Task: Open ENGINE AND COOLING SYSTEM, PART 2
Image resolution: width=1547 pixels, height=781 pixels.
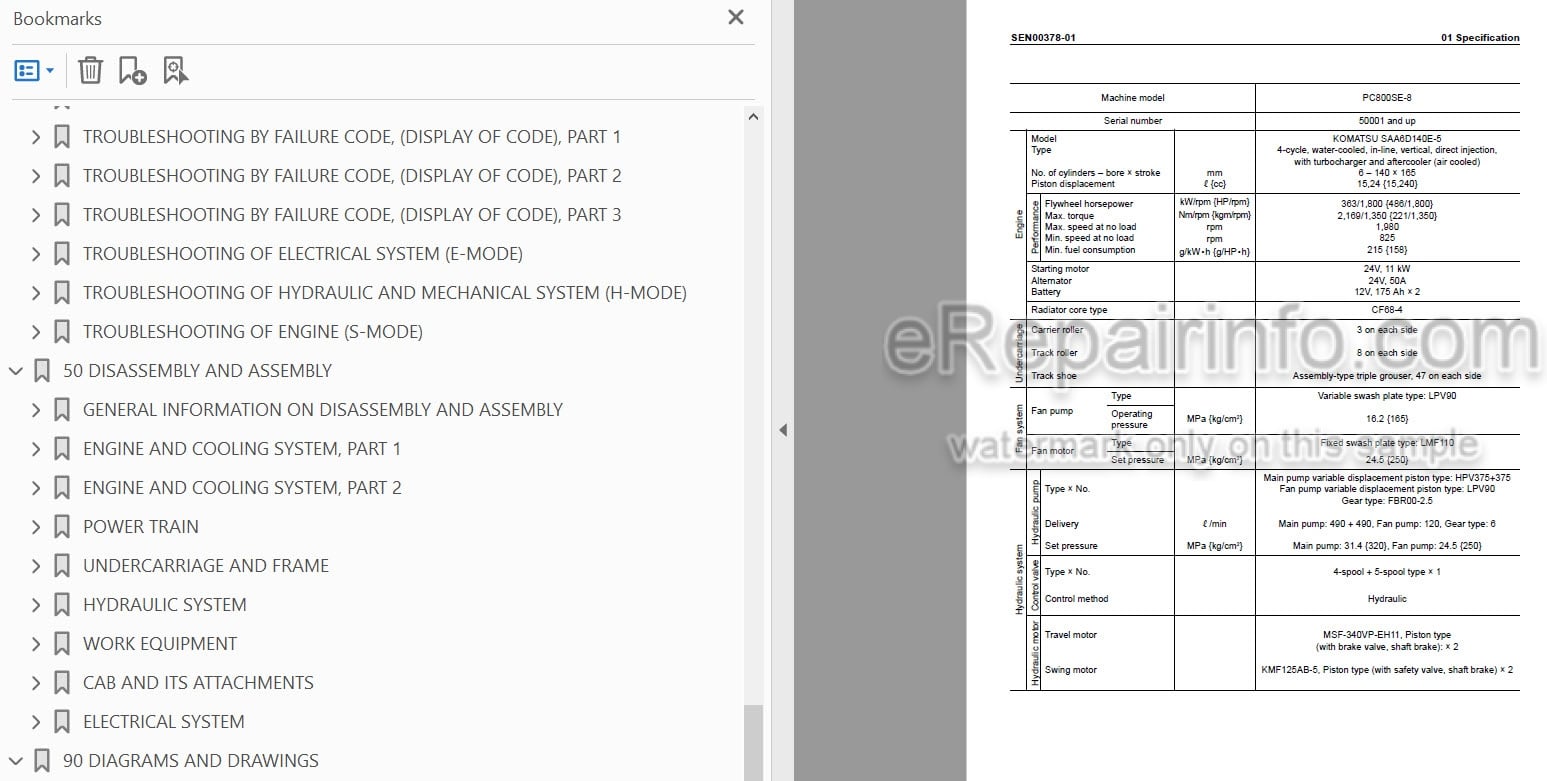Action: 242,488
